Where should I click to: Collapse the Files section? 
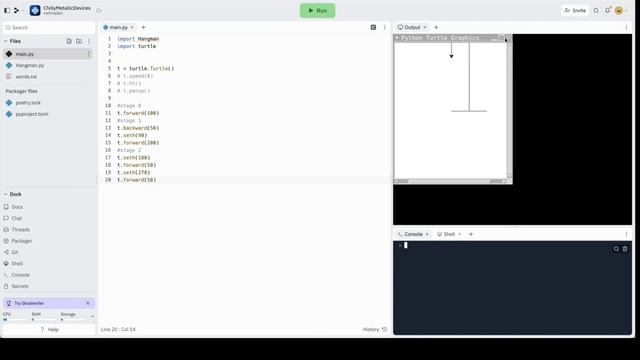point(6,41)
